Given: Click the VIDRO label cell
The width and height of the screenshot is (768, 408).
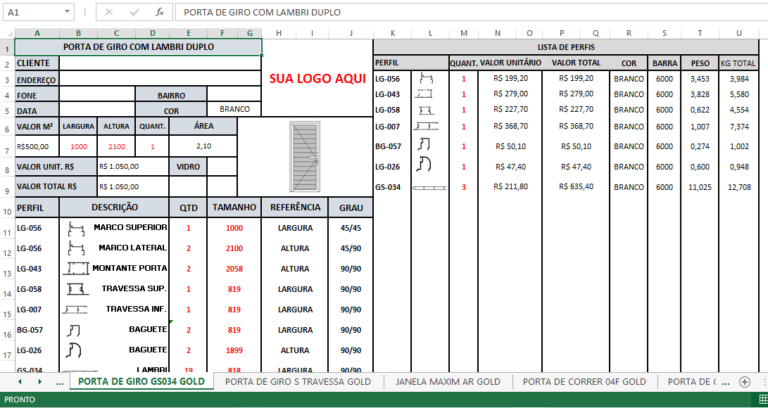Looking at the screenshot, I should [x=188, y=167].
